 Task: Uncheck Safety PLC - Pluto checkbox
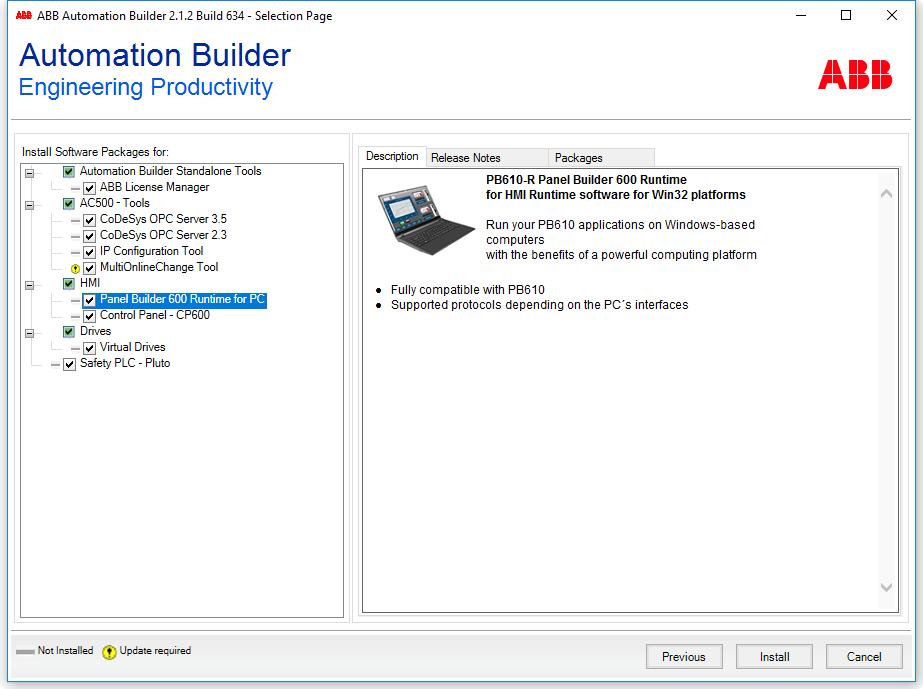coord(69,364)
